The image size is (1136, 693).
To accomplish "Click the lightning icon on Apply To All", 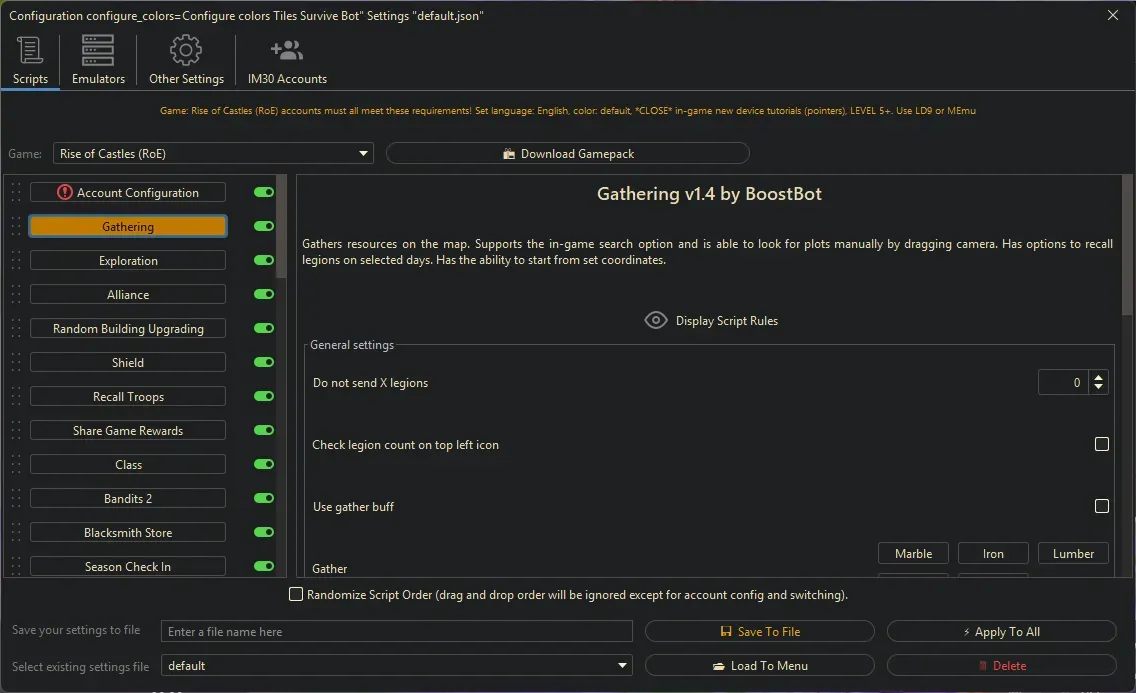I will click(966, 632).
